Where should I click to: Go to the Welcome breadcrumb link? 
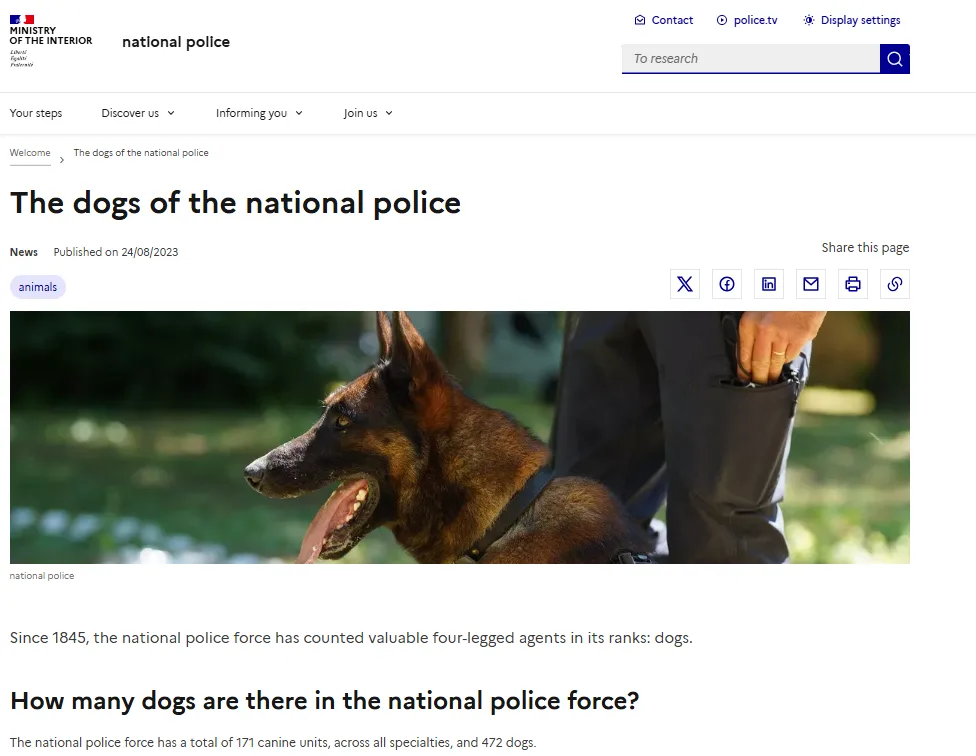click(30, 153)
